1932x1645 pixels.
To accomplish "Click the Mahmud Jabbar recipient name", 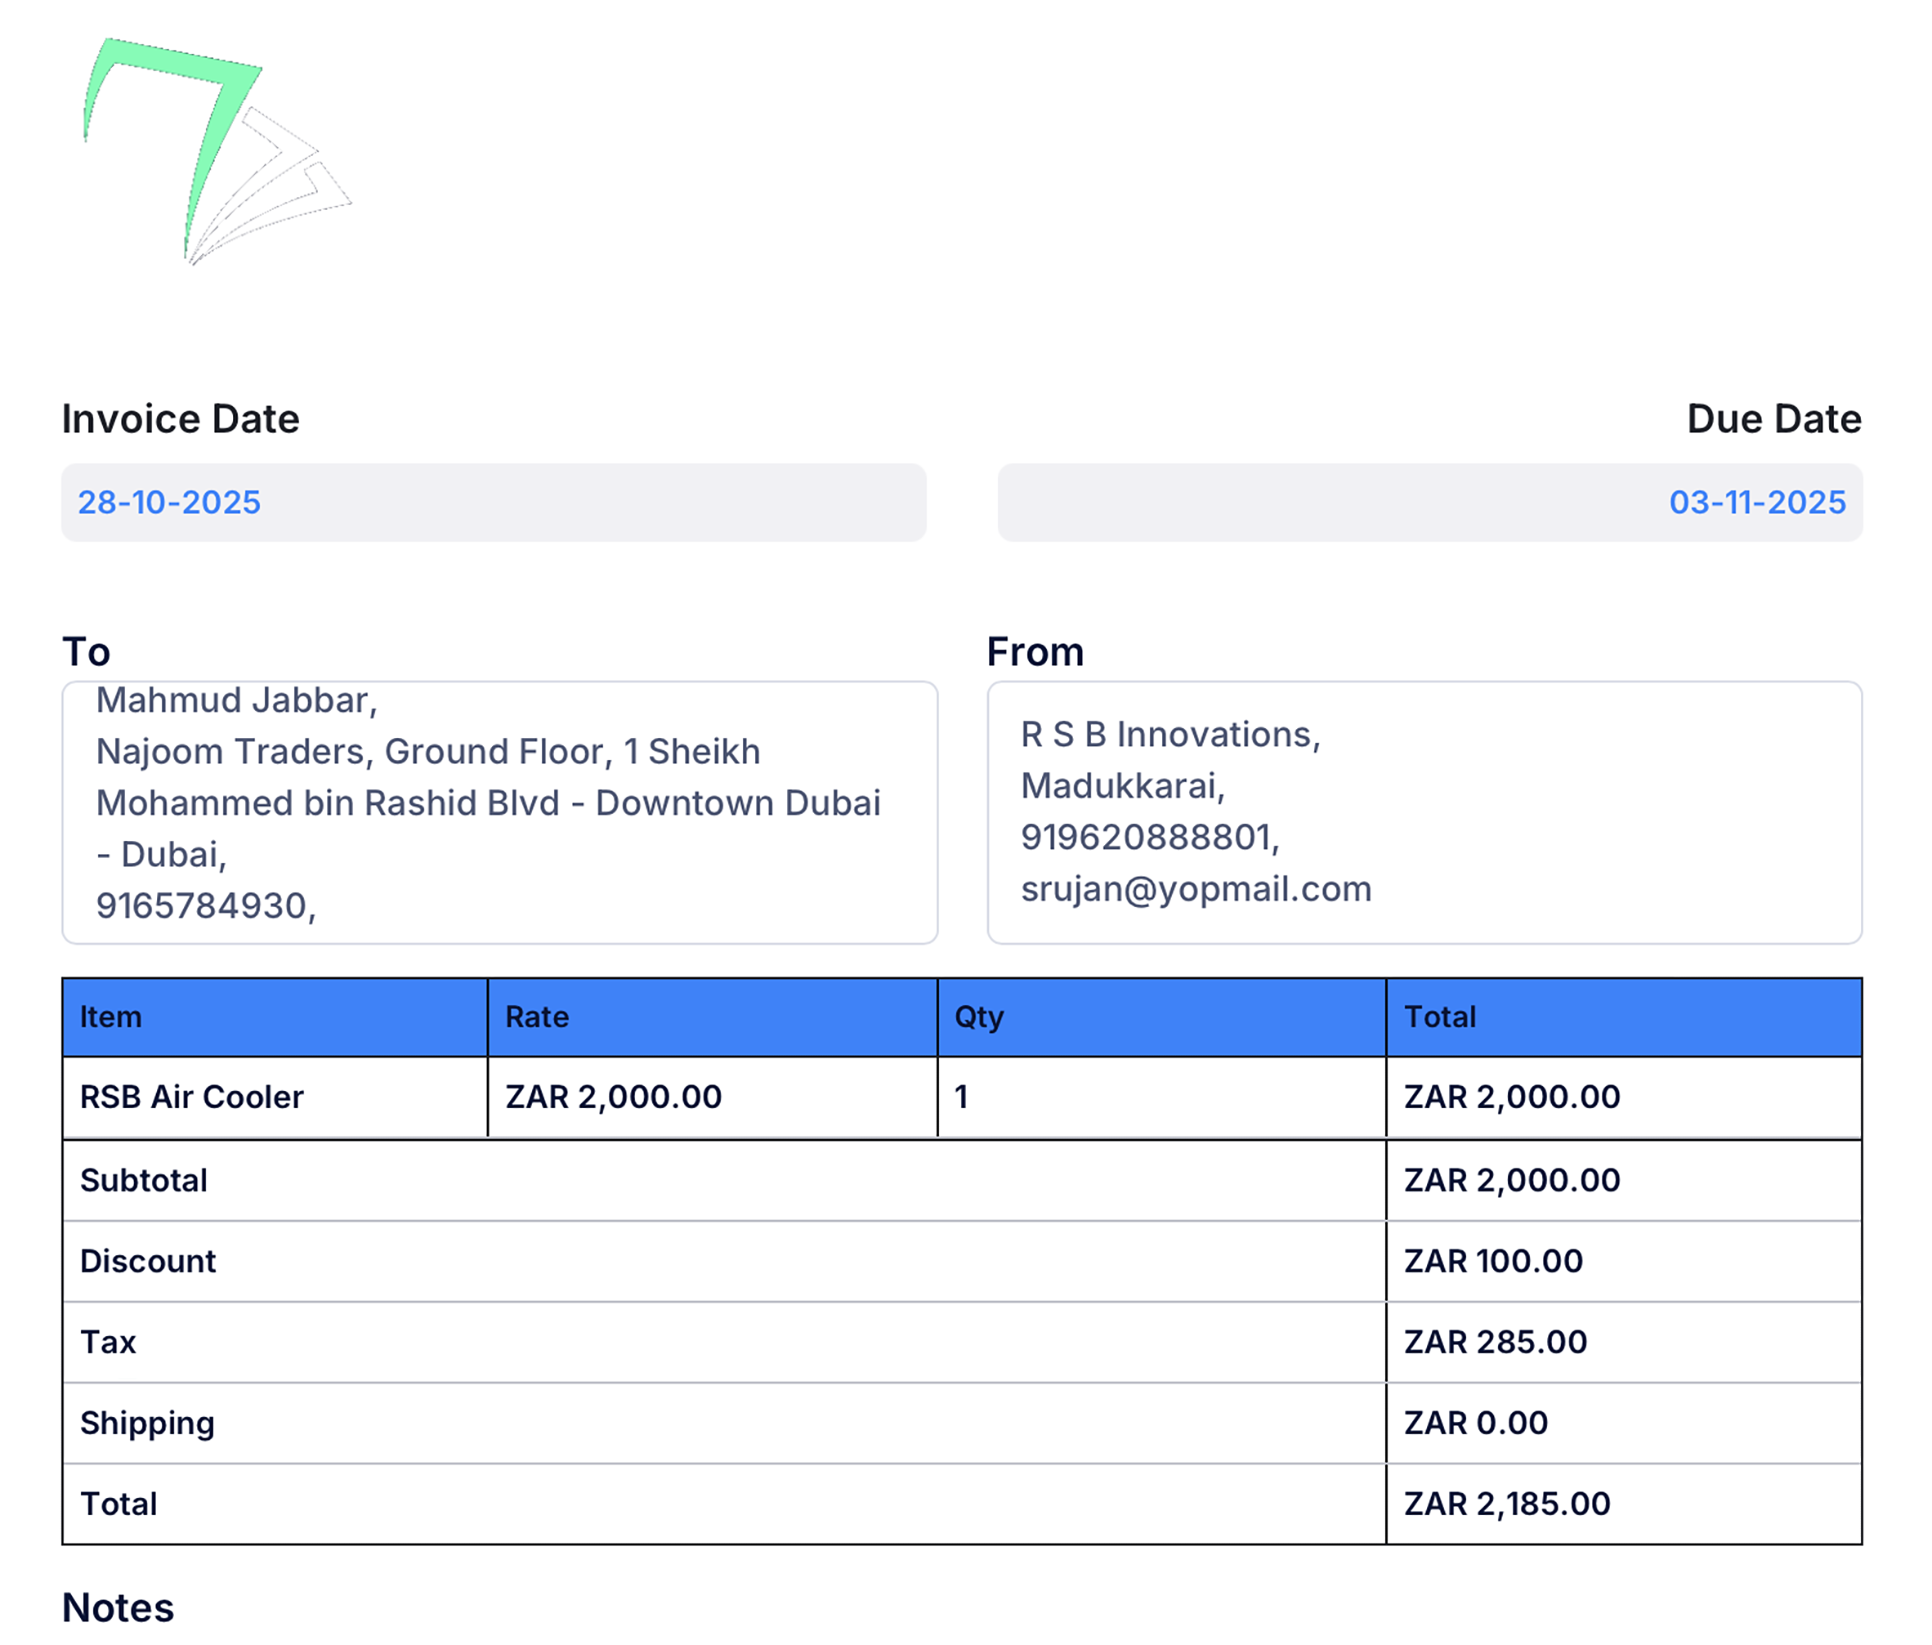I will pos(236,701).
